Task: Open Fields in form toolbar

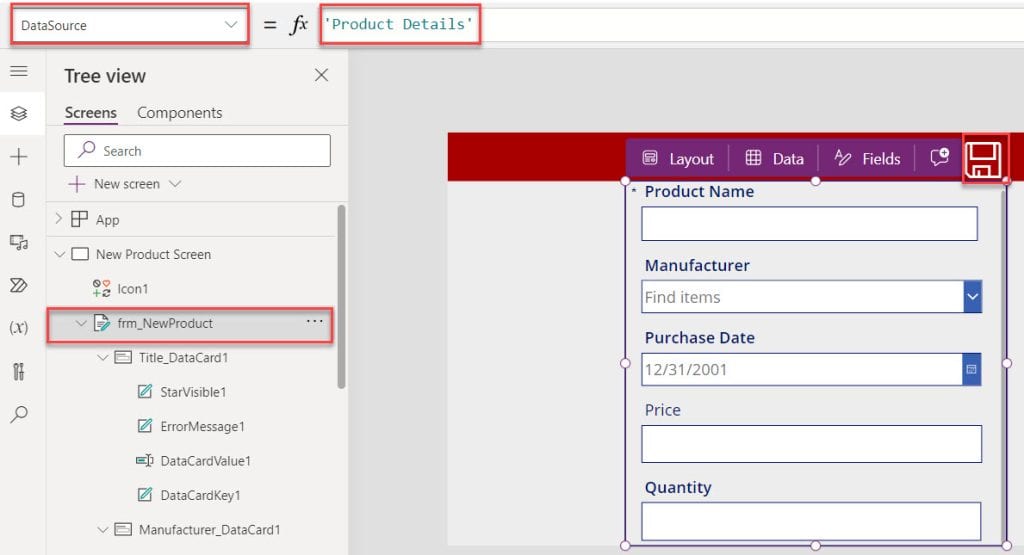Action: (867, 159)
